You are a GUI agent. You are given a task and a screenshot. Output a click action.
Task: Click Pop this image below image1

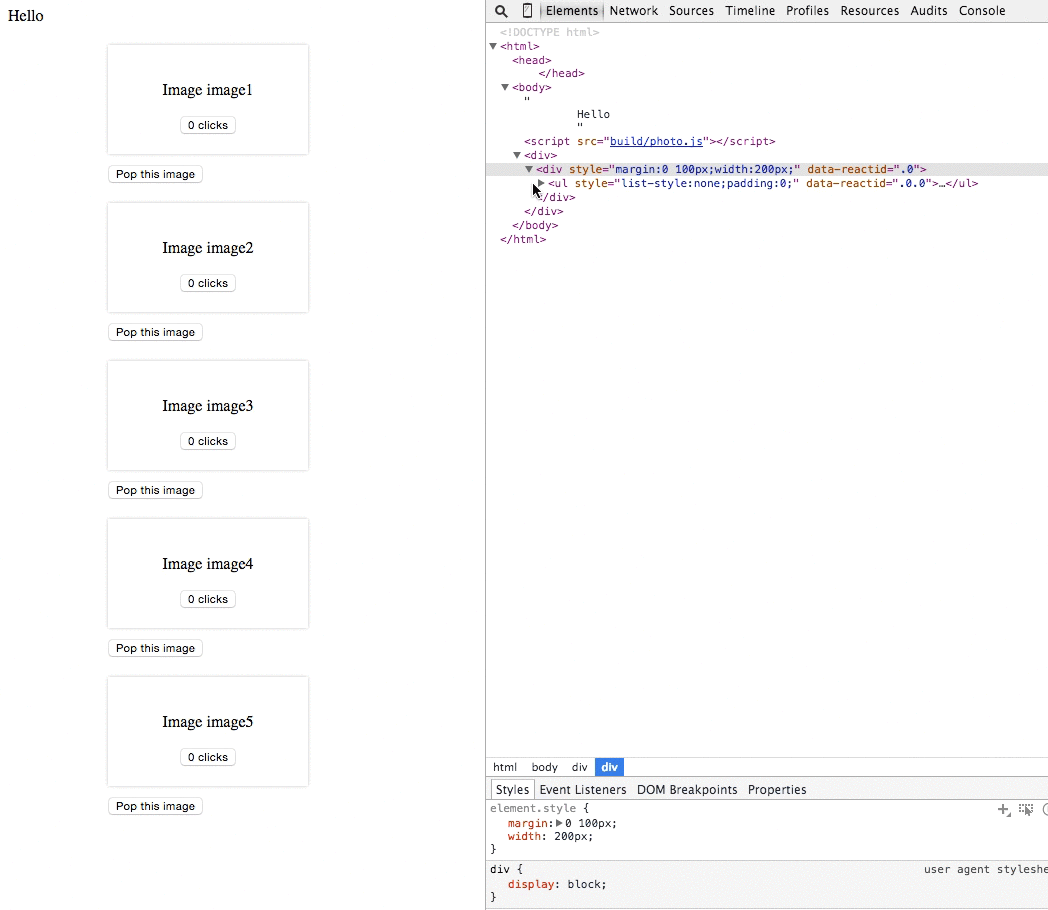[155, 174]
